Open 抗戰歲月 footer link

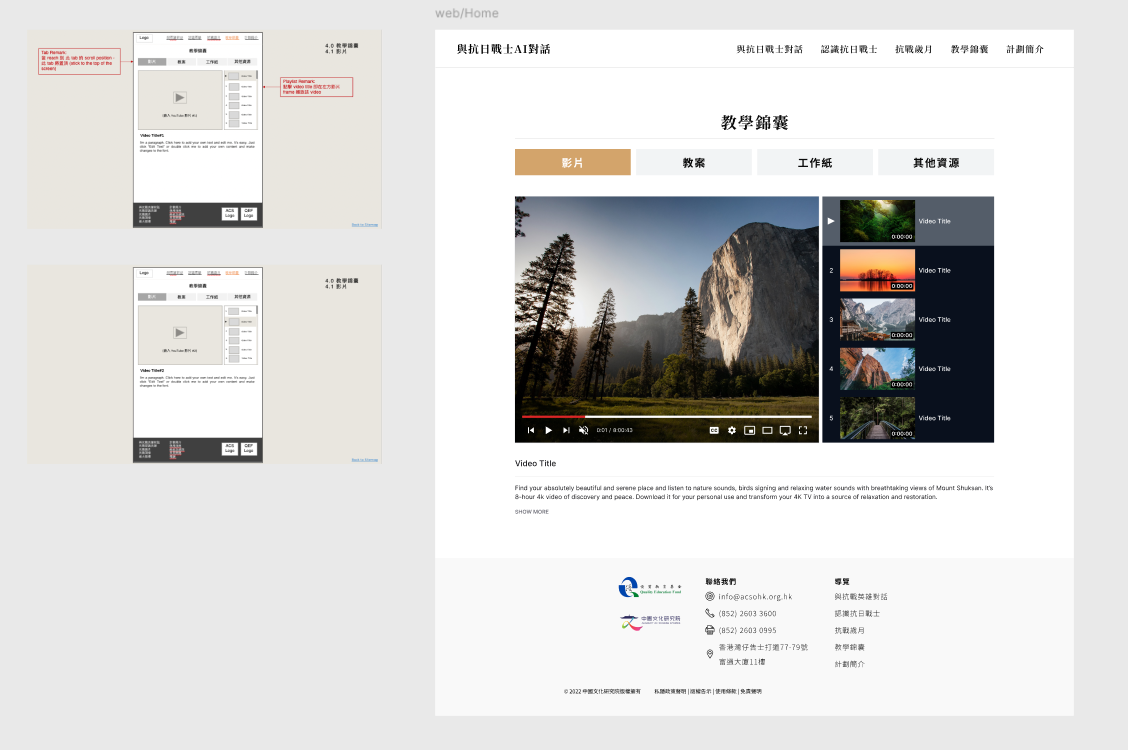tap(850, 631)
